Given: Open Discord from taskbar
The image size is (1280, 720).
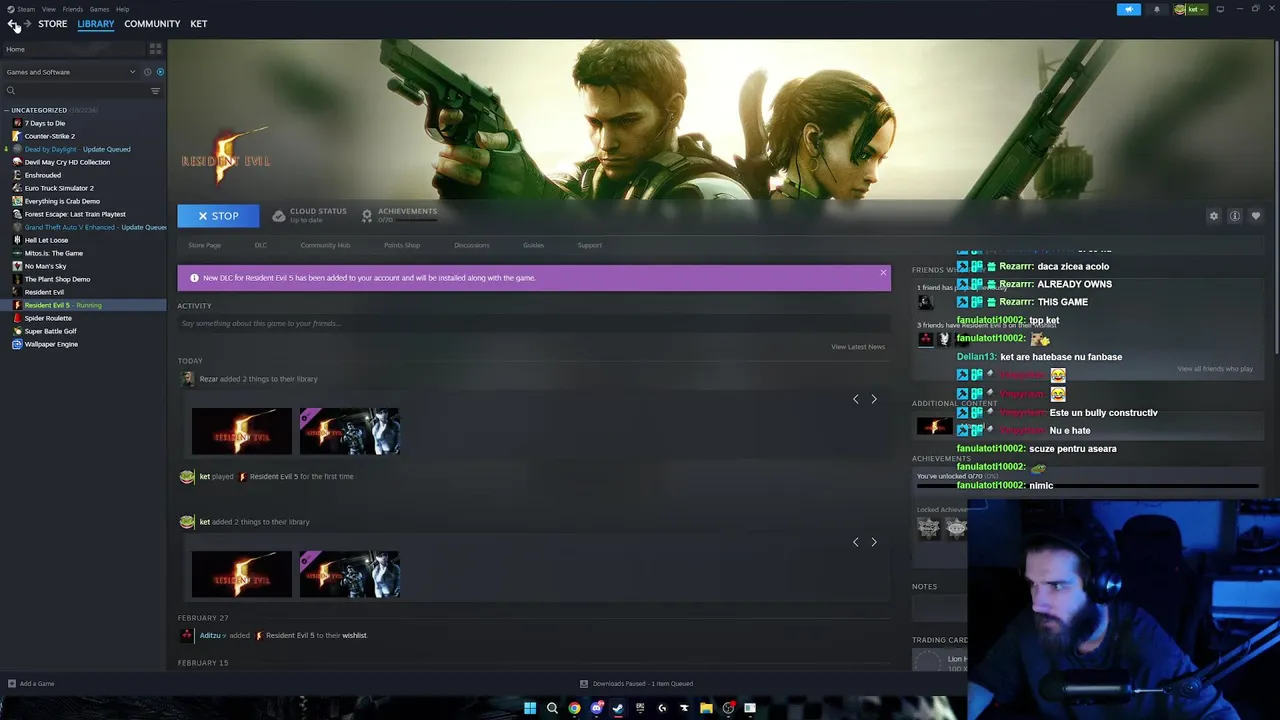Looking at the screenshot, I should [x=596, y=708].
